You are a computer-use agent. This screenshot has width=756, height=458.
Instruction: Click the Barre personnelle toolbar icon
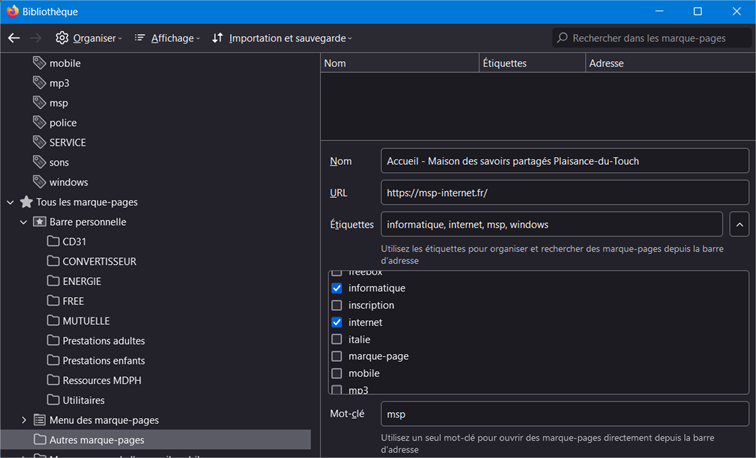click(x=40, y=222)
